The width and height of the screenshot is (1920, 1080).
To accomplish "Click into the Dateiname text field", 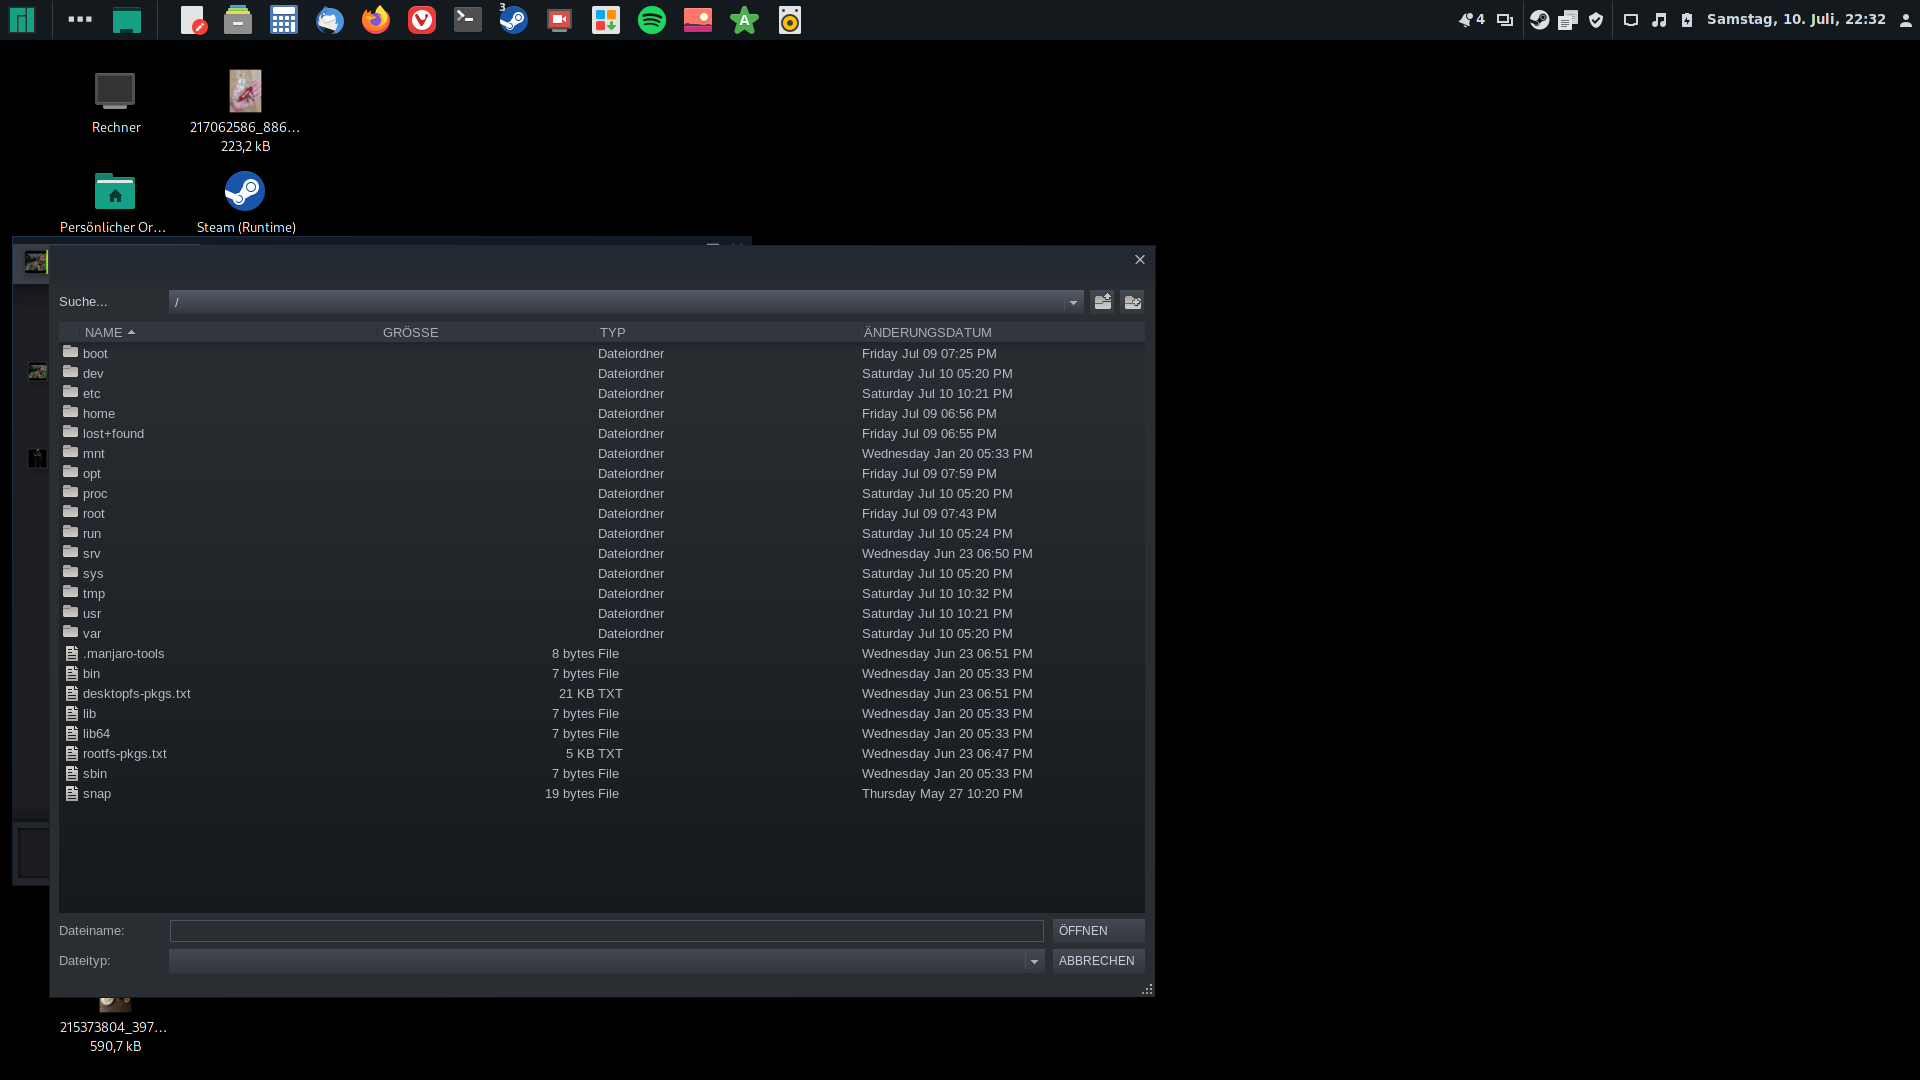I will pos(606,931).
